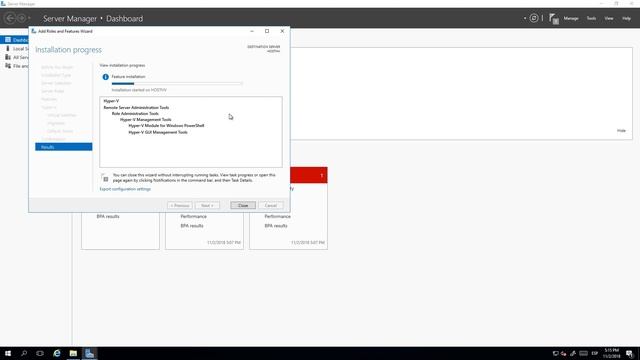
Task: Click the red tile header with count 1
Action: coord(309,175)
